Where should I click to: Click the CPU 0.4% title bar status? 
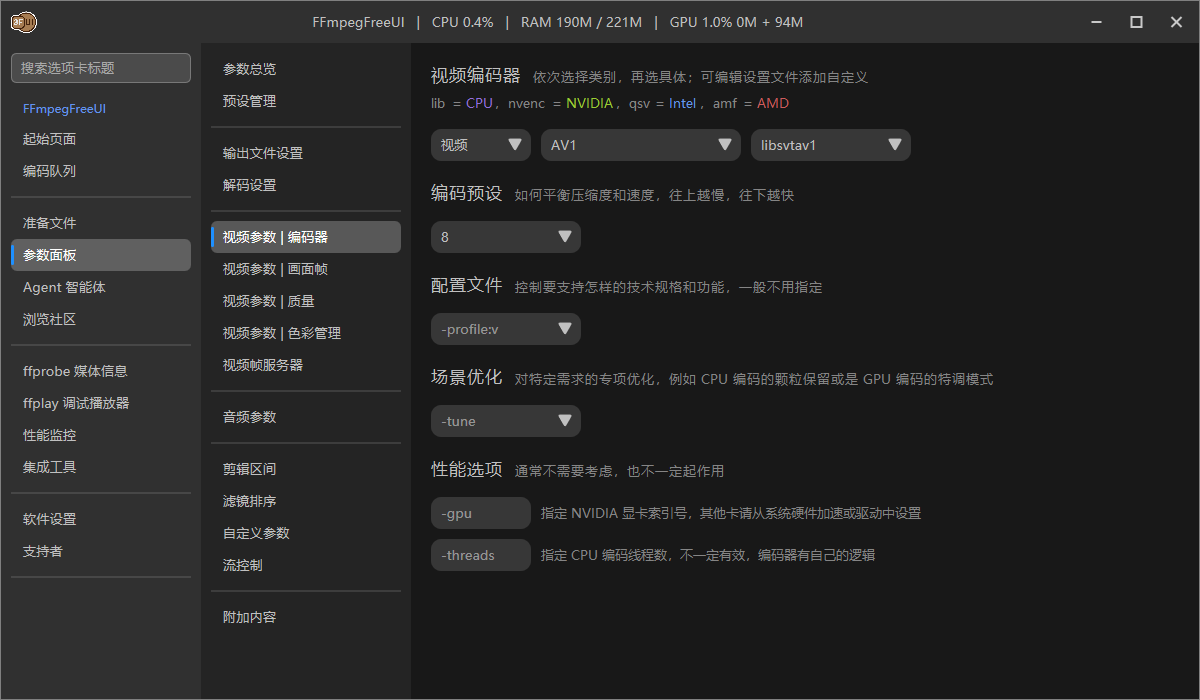tap(462, 22)
